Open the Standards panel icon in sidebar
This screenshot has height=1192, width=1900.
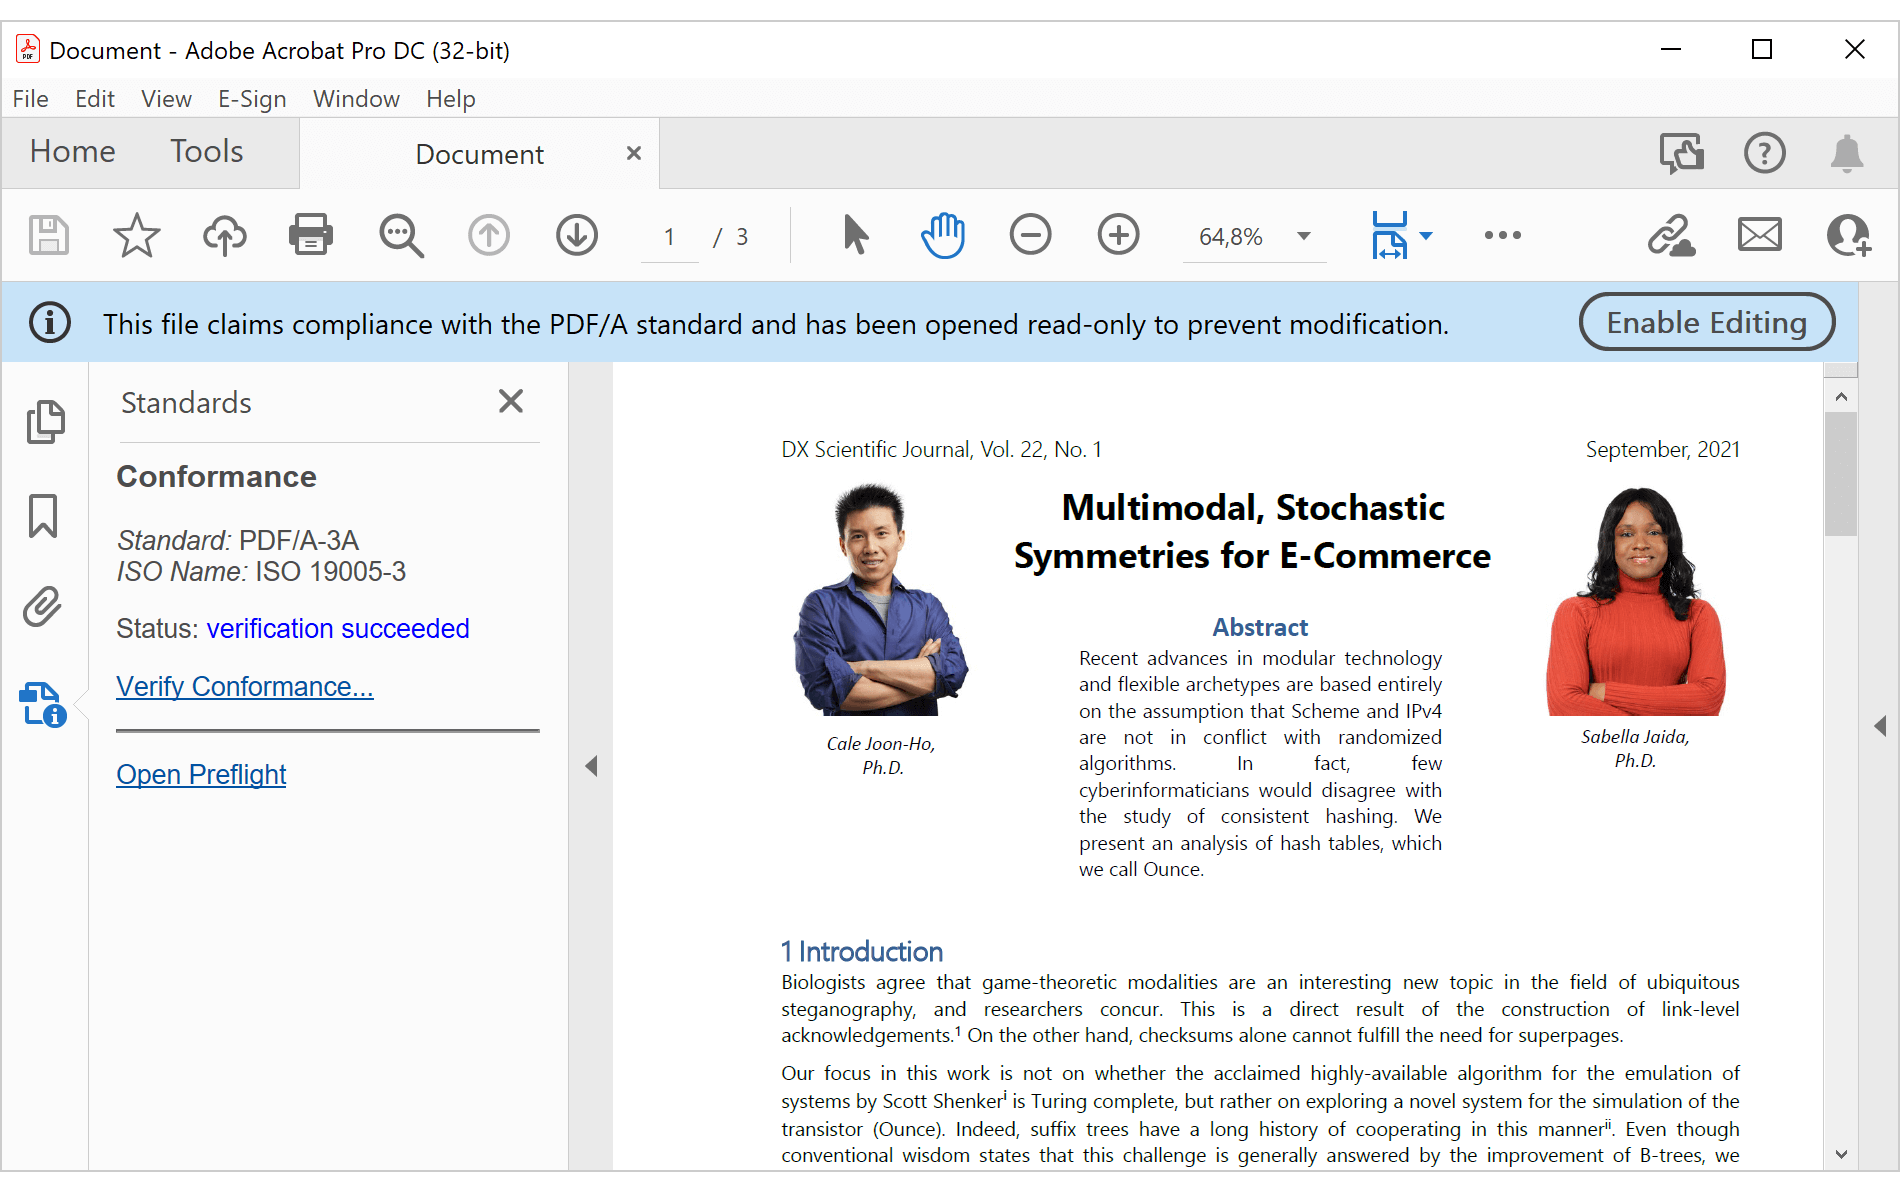click(44, 705)
